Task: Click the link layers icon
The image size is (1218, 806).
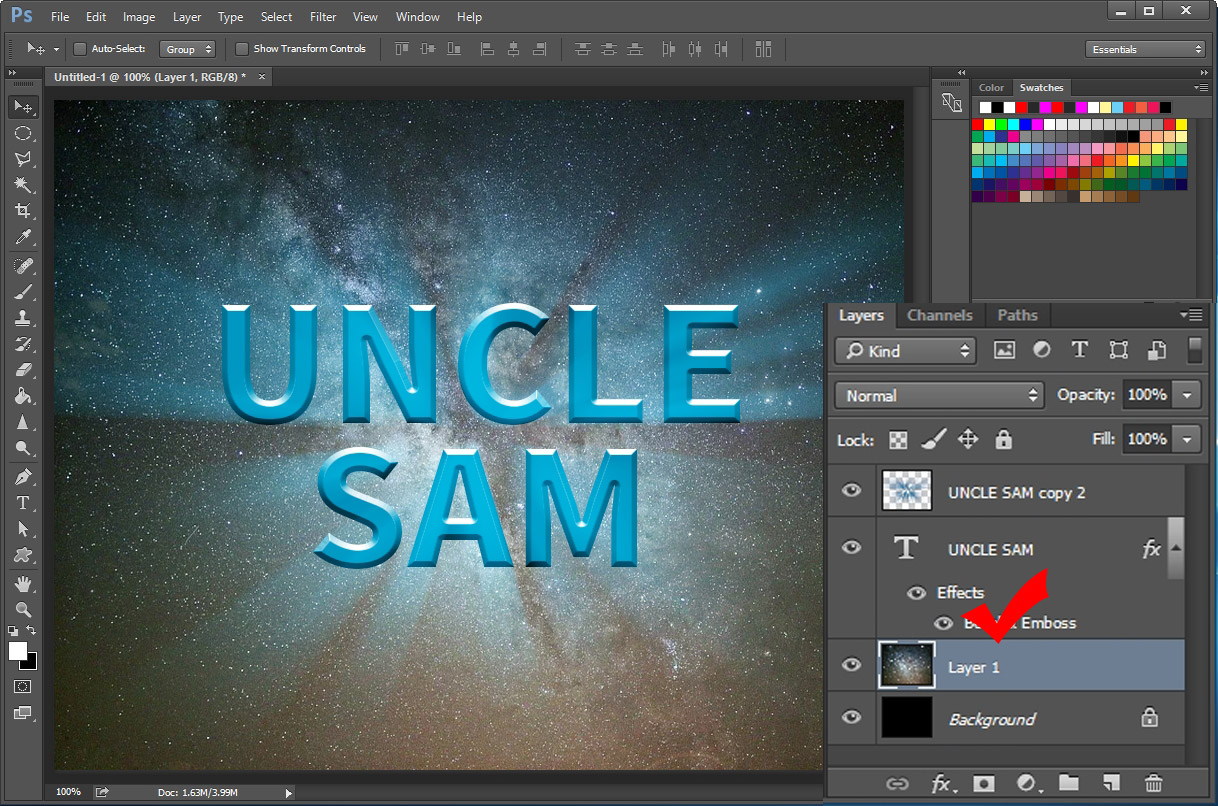Action: pyautogui.click(x=897, y=784)
